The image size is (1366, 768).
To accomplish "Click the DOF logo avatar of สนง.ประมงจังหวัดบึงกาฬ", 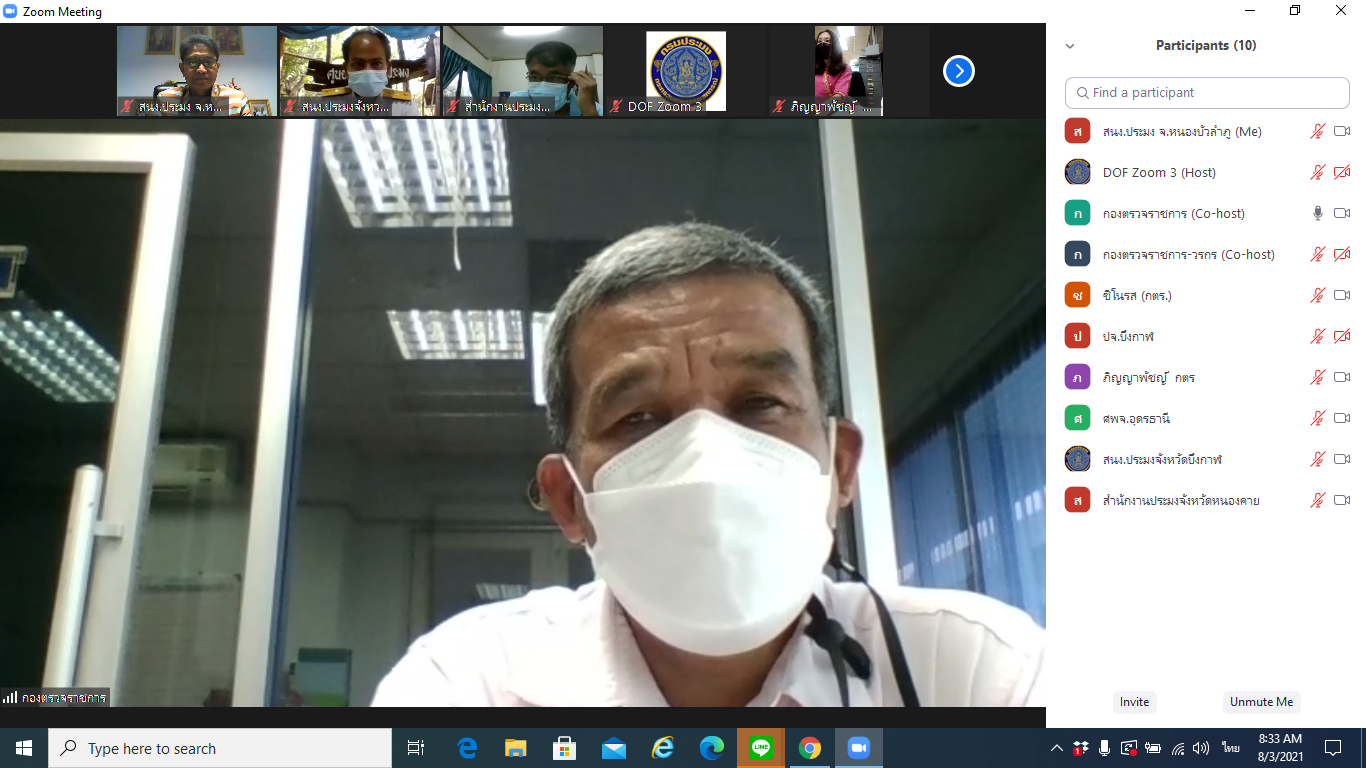I will pos(1077,459).
